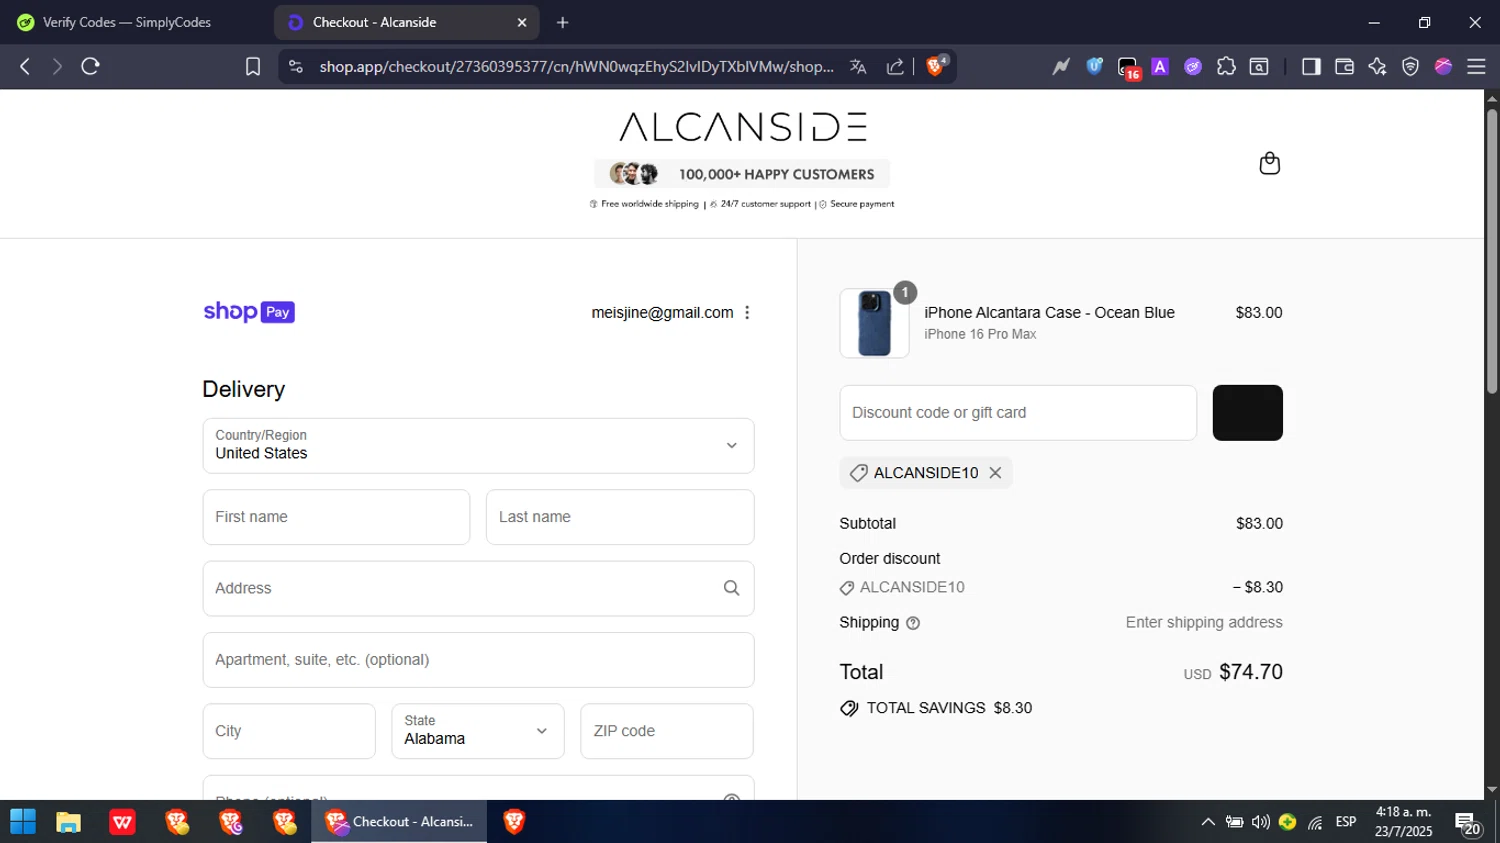Expand the State dropdown showing Alabama
This screenshot has height=843, width=1500.
click(x=478, y=731)
